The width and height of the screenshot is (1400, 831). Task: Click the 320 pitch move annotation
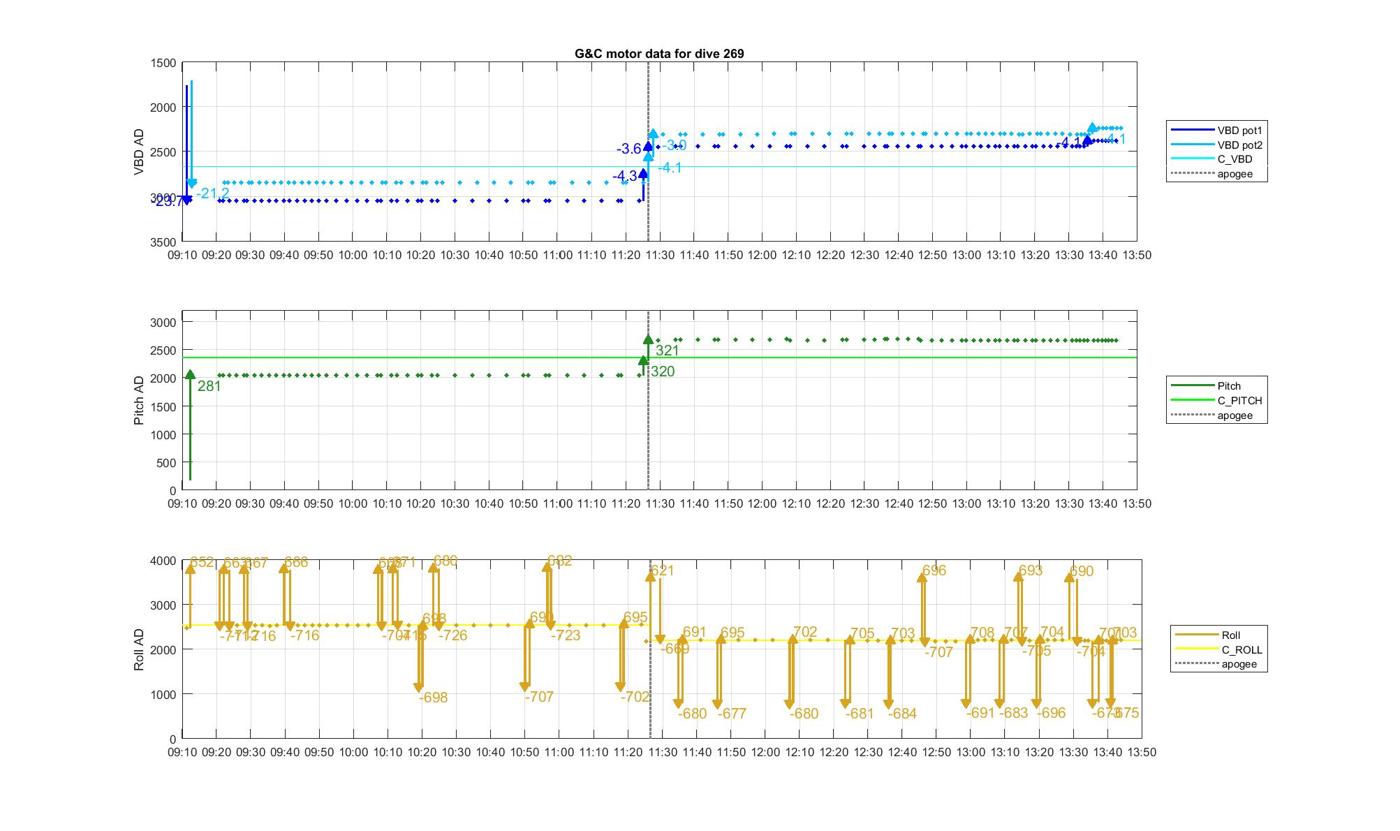pyautogui.click(x=662, y=372)
